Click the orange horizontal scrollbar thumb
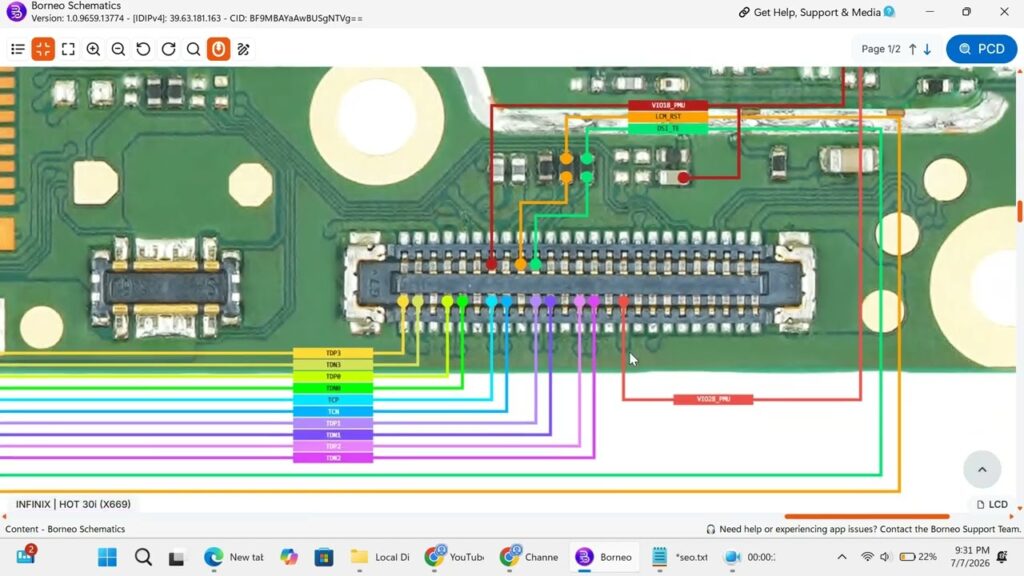Image resolution: width=1024 pixels, height=576 pixels. pos(867,517)
